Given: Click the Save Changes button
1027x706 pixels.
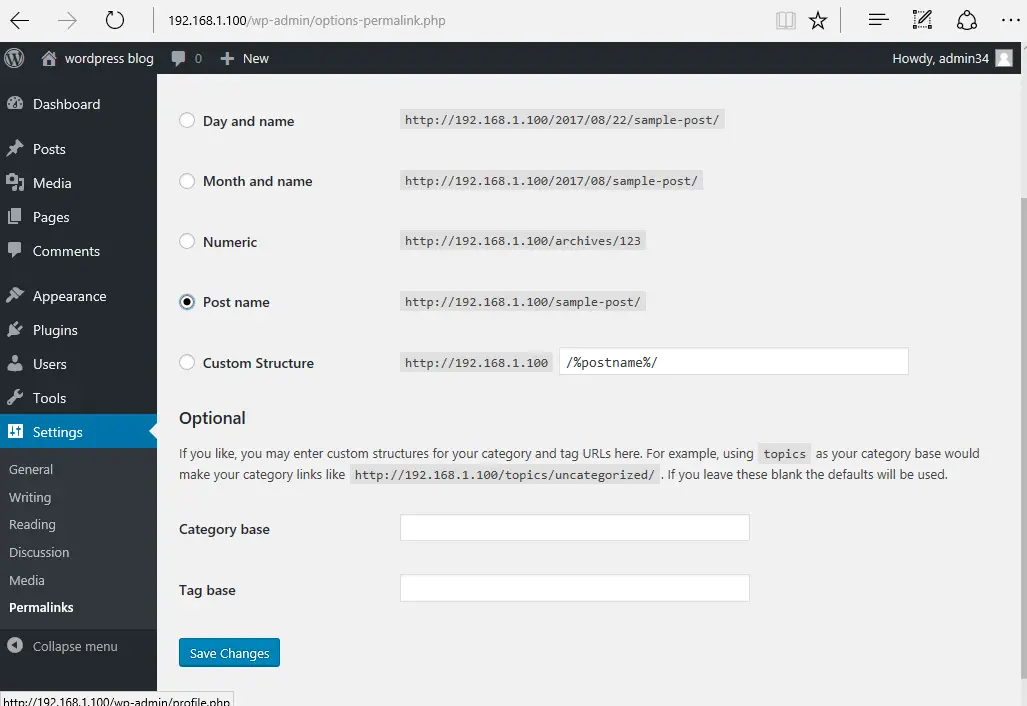Looking at the screenshot, I should (x=229, y=653).
